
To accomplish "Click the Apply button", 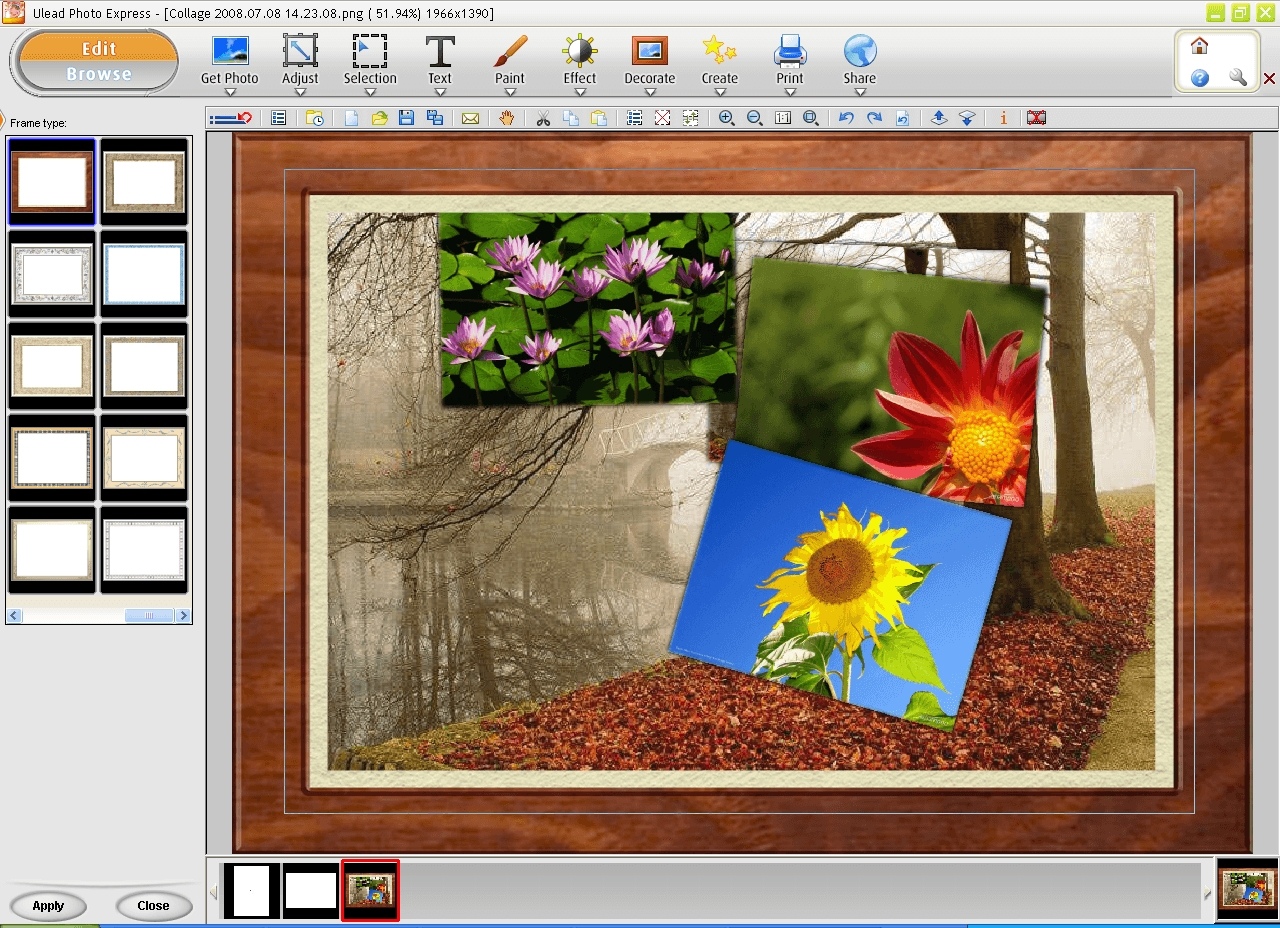I will point(48,906).
